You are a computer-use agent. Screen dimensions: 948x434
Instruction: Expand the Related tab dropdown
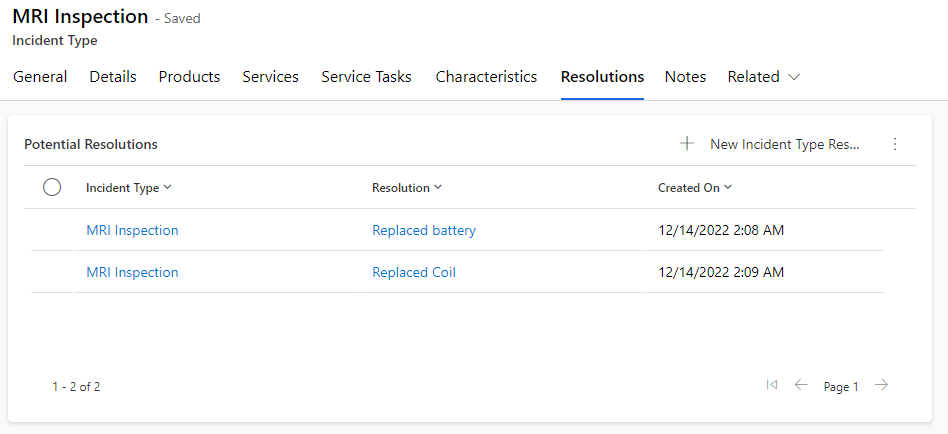(x=764, y=77)
